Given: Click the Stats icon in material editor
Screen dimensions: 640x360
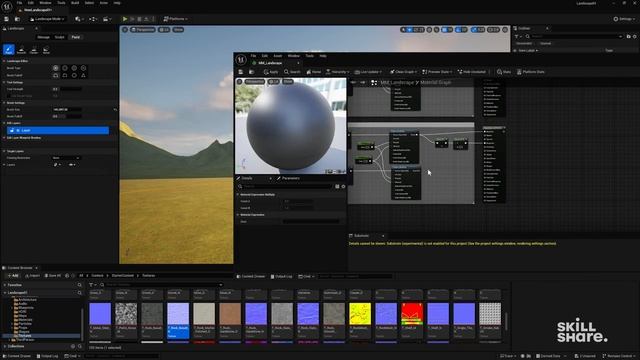Looking at the screenshot, I should [504, 72].
